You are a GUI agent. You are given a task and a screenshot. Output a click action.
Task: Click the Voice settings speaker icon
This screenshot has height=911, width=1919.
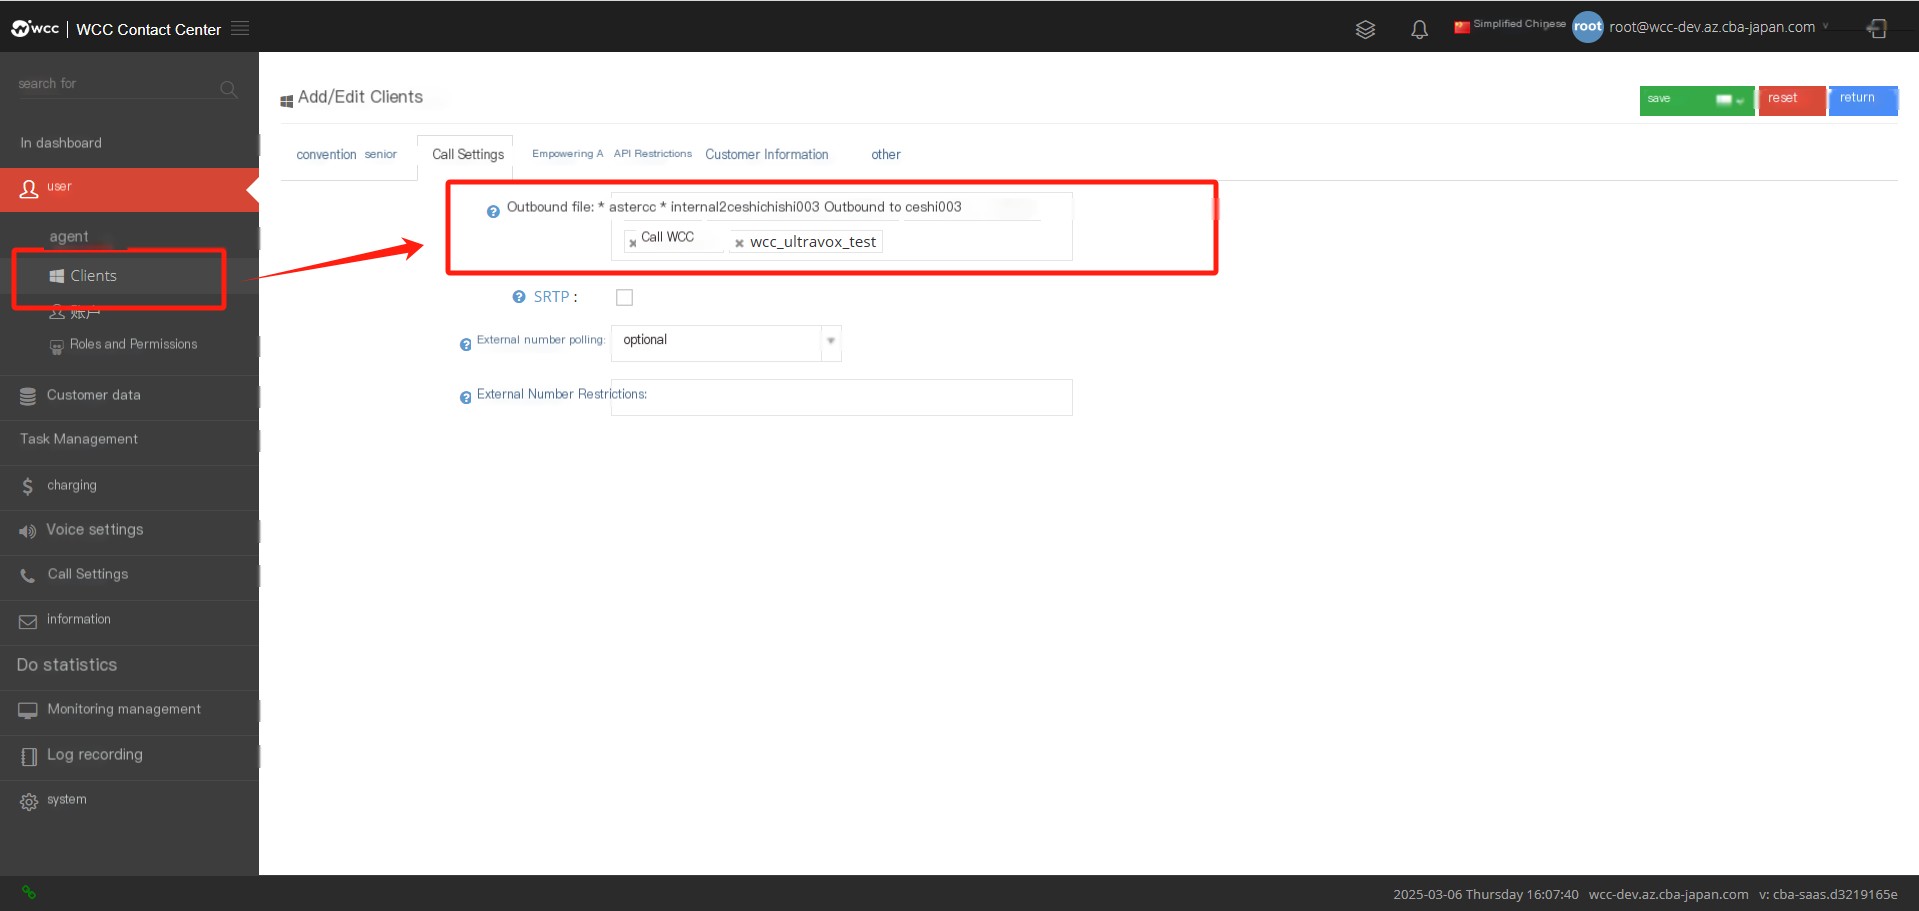click(27, 531)
